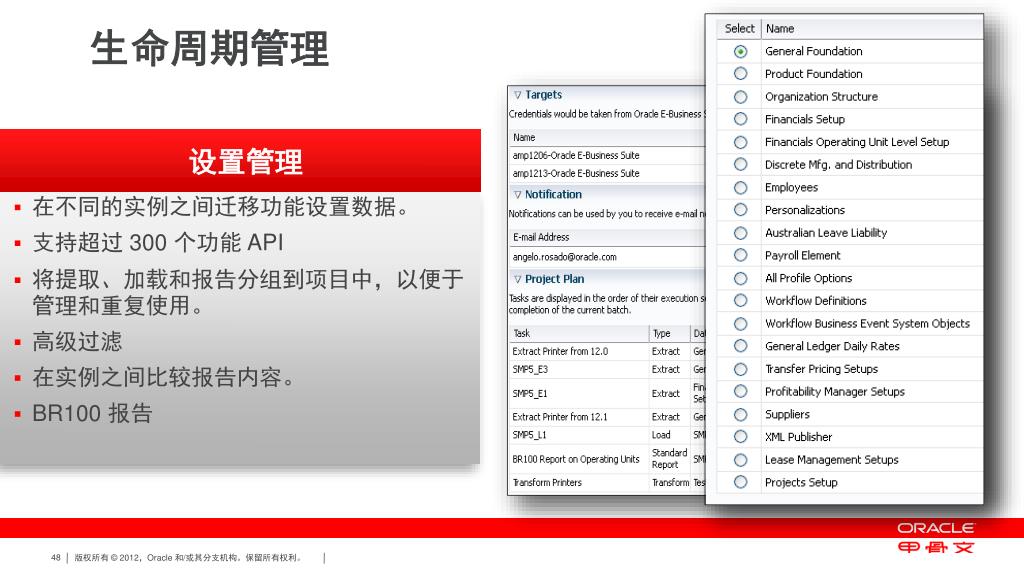Click the angelo.rosado@oracle.com e-mail address
Viewport: 1024px width, 576px height.
(x=564, y=257)
